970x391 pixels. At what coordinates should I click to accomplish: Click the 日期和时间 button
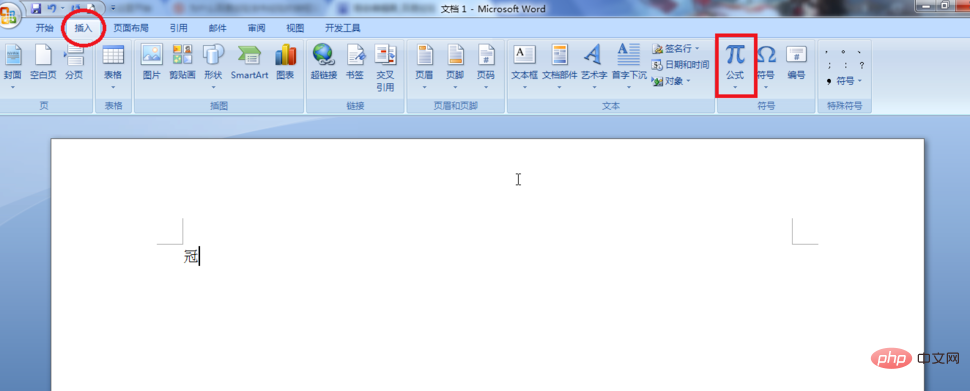coord(680,65)
